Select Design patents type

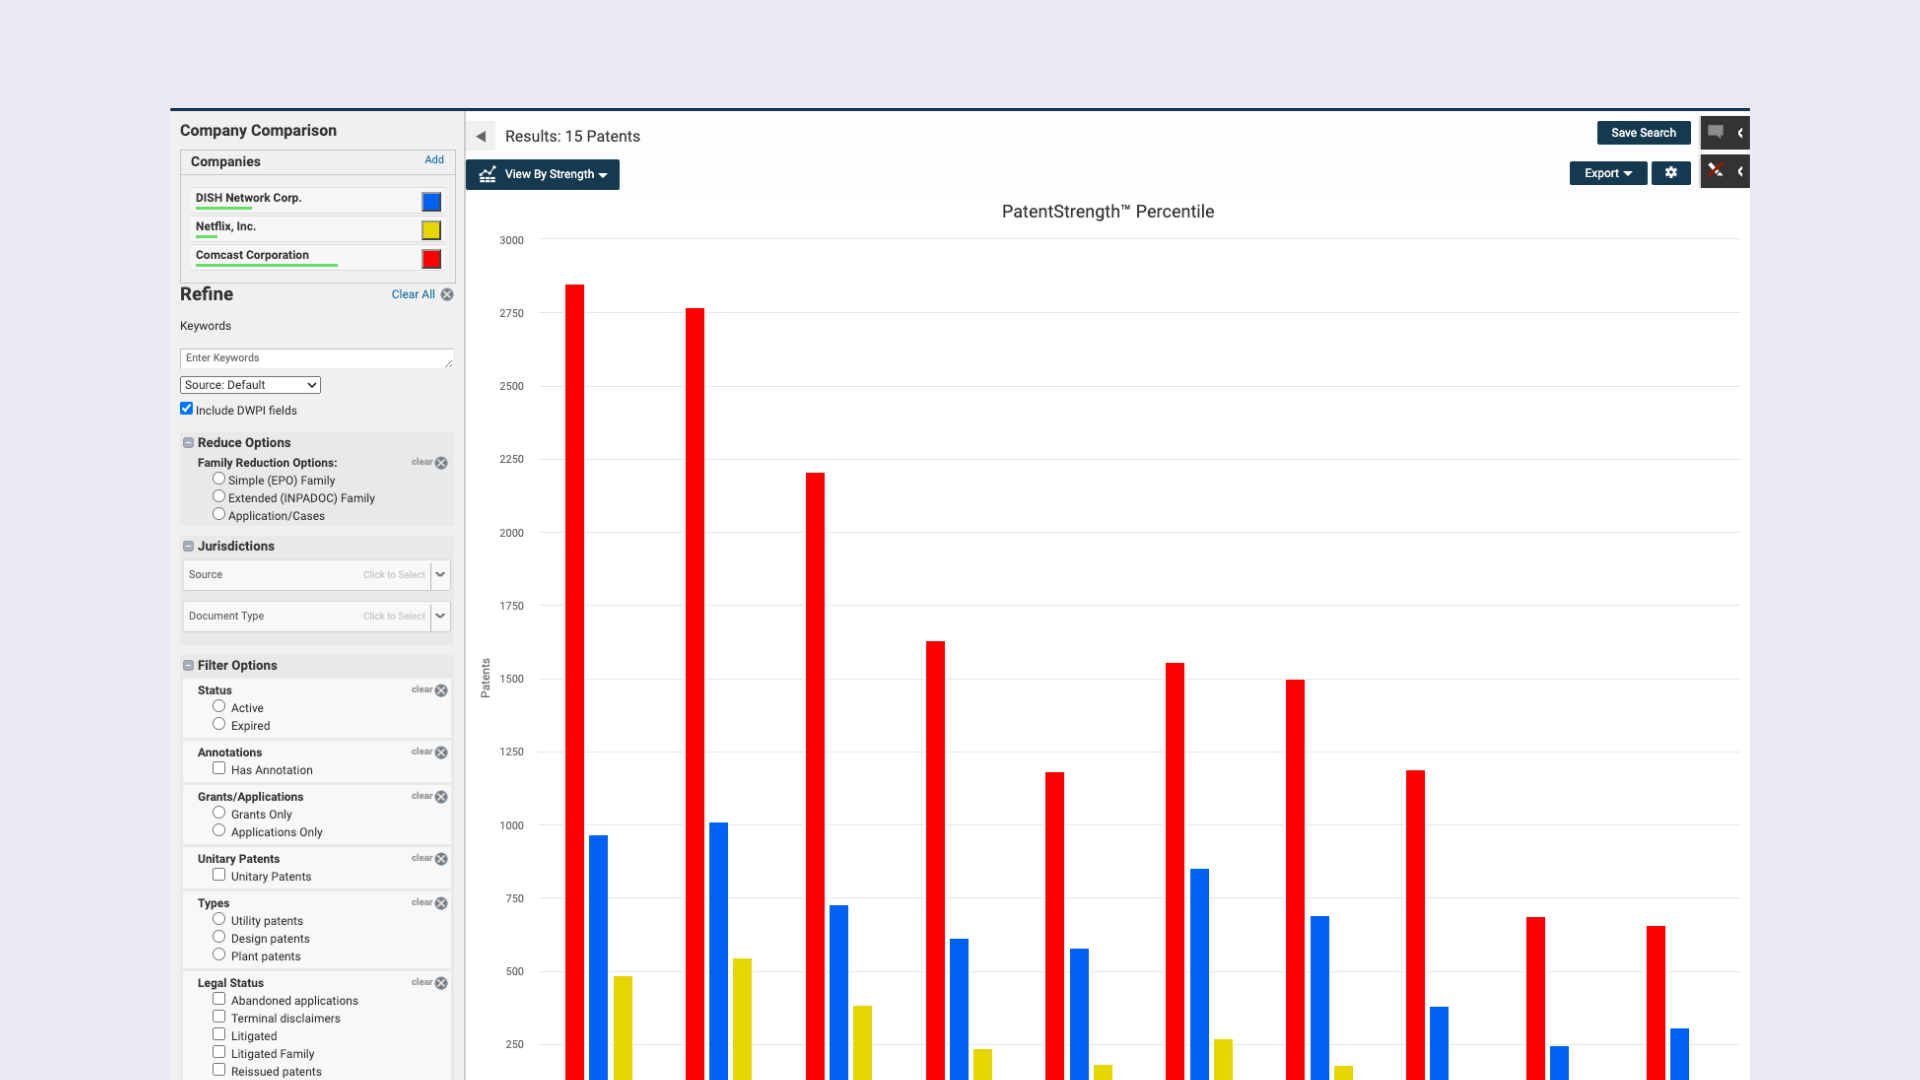coord(218,937)
